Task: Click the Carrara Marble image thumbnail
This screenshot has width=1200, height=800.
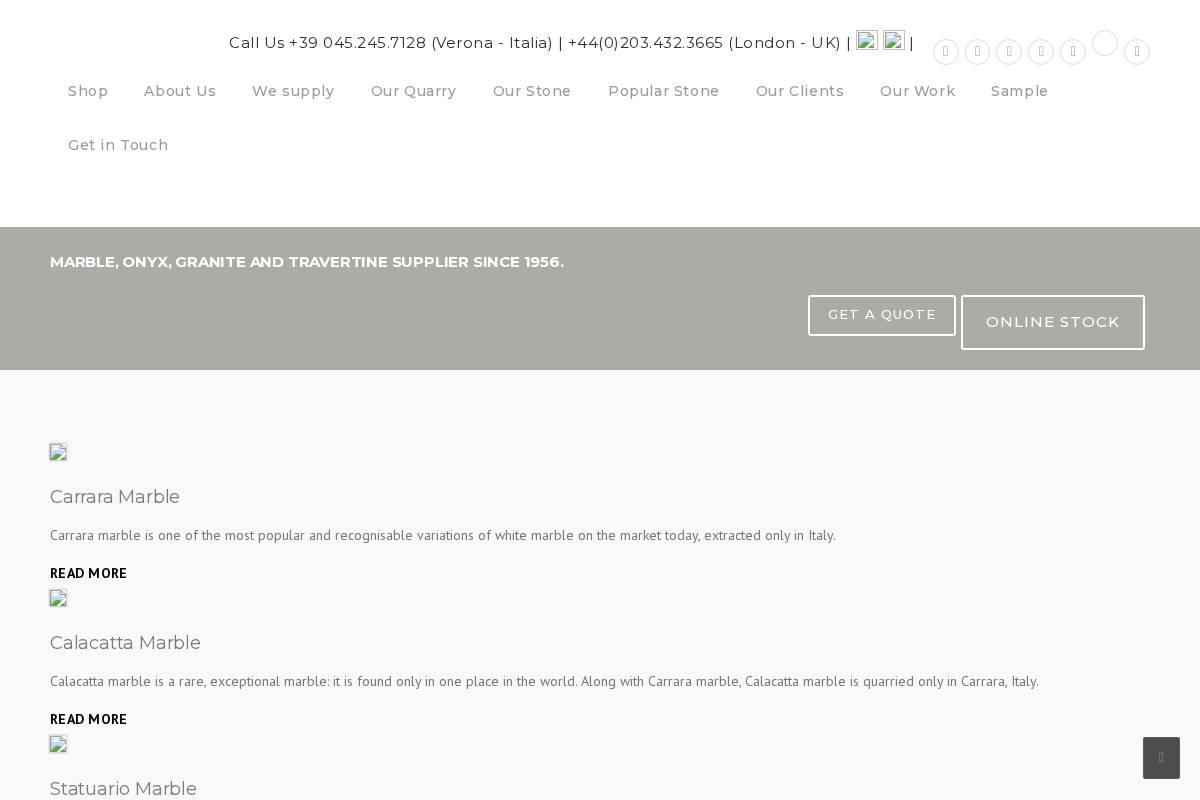Action: coord(58,453)
